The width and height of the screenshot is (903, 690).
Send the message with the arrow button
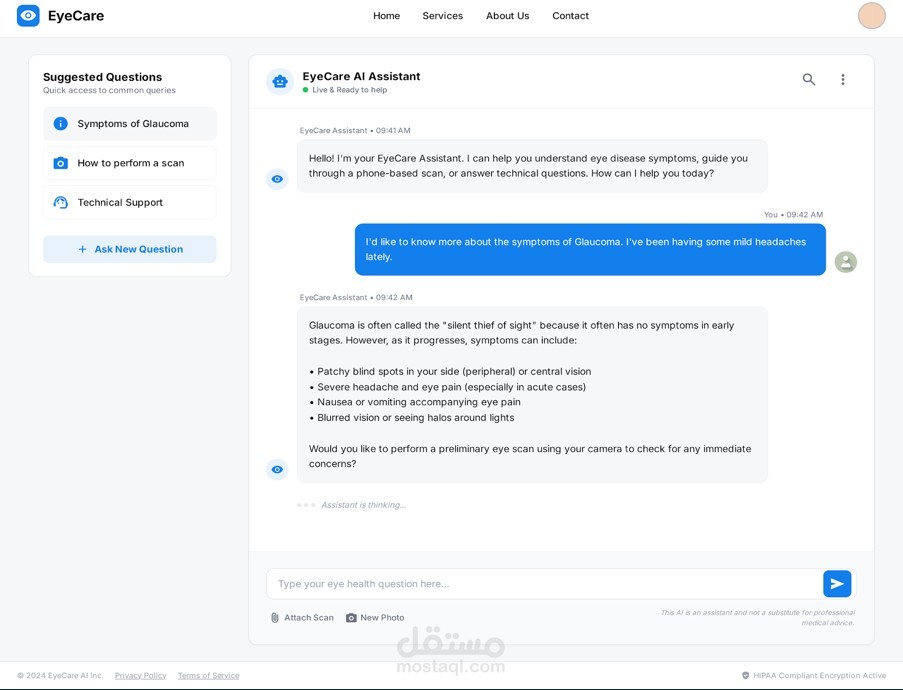pos(837,584)
